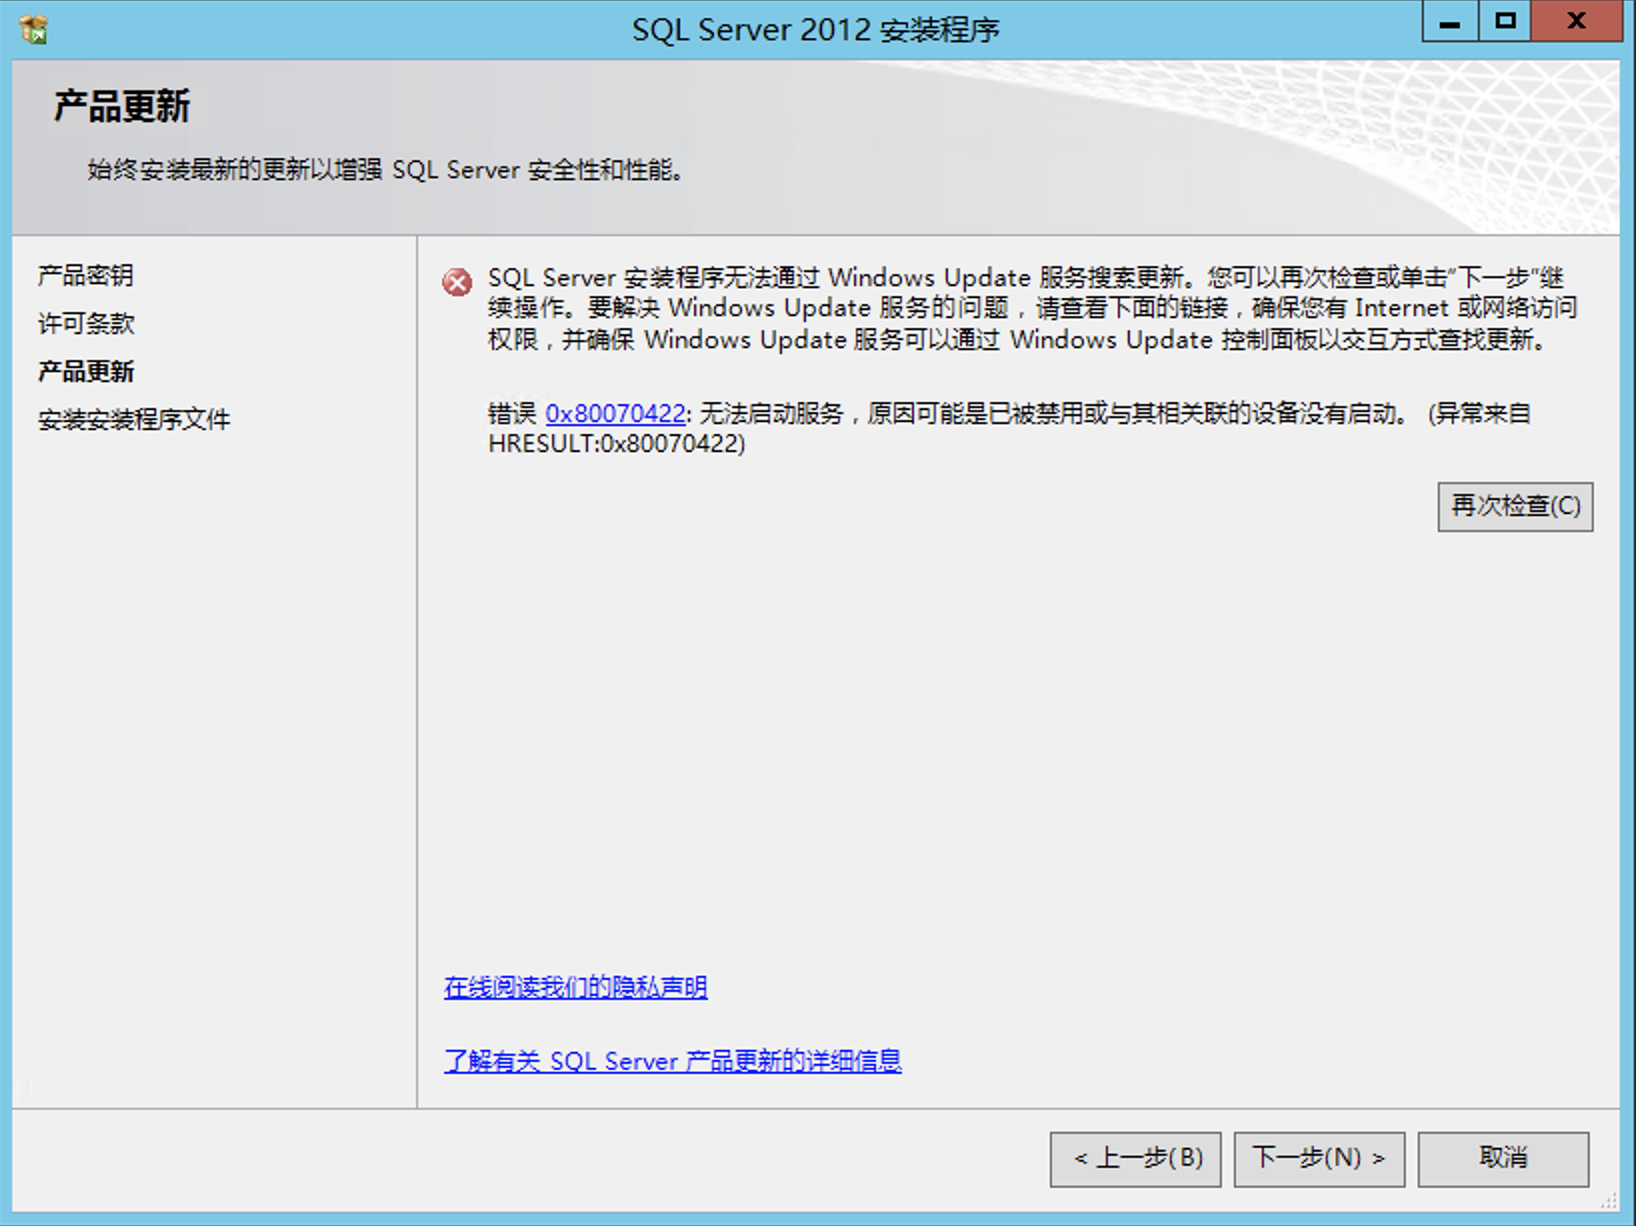The image size is (1636, 1226).
Task: Click the resize grip at window corner
Action: point(1610,1200)
